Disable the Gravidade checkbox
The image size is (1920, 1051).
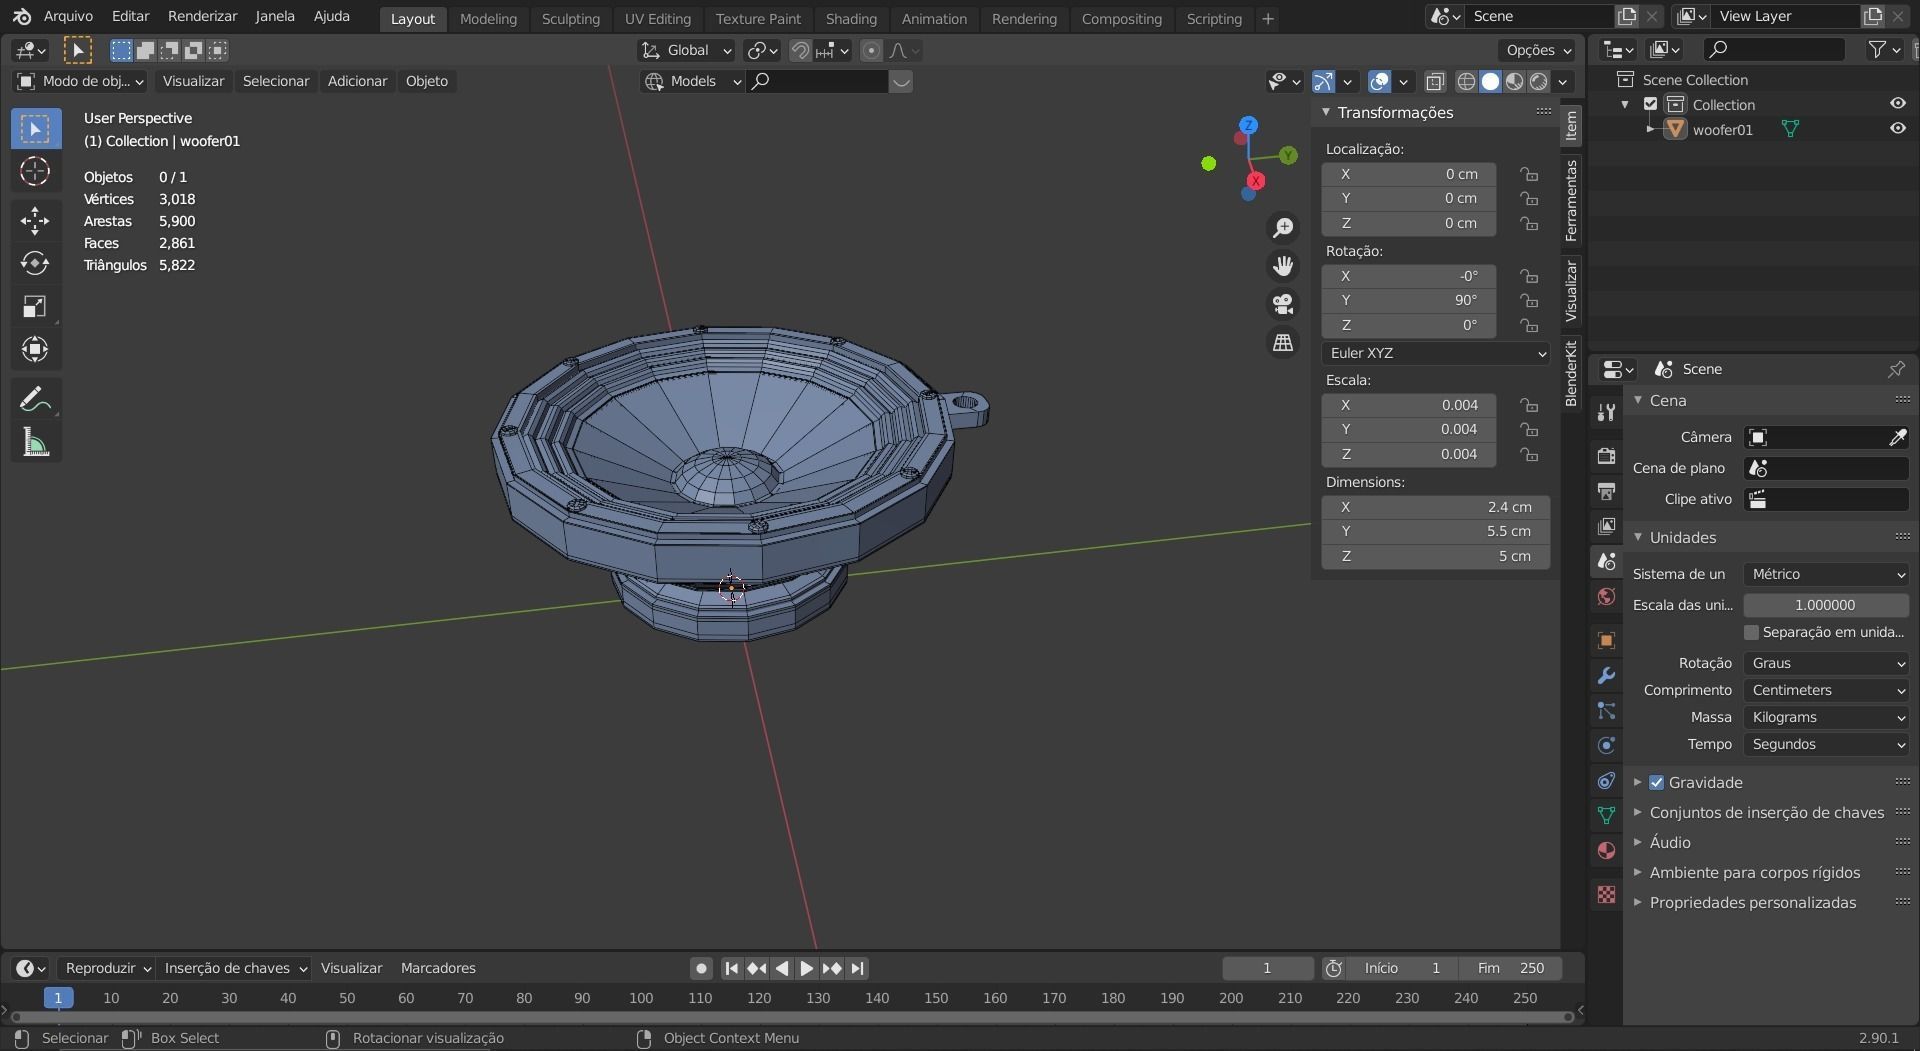(1656, 783)
